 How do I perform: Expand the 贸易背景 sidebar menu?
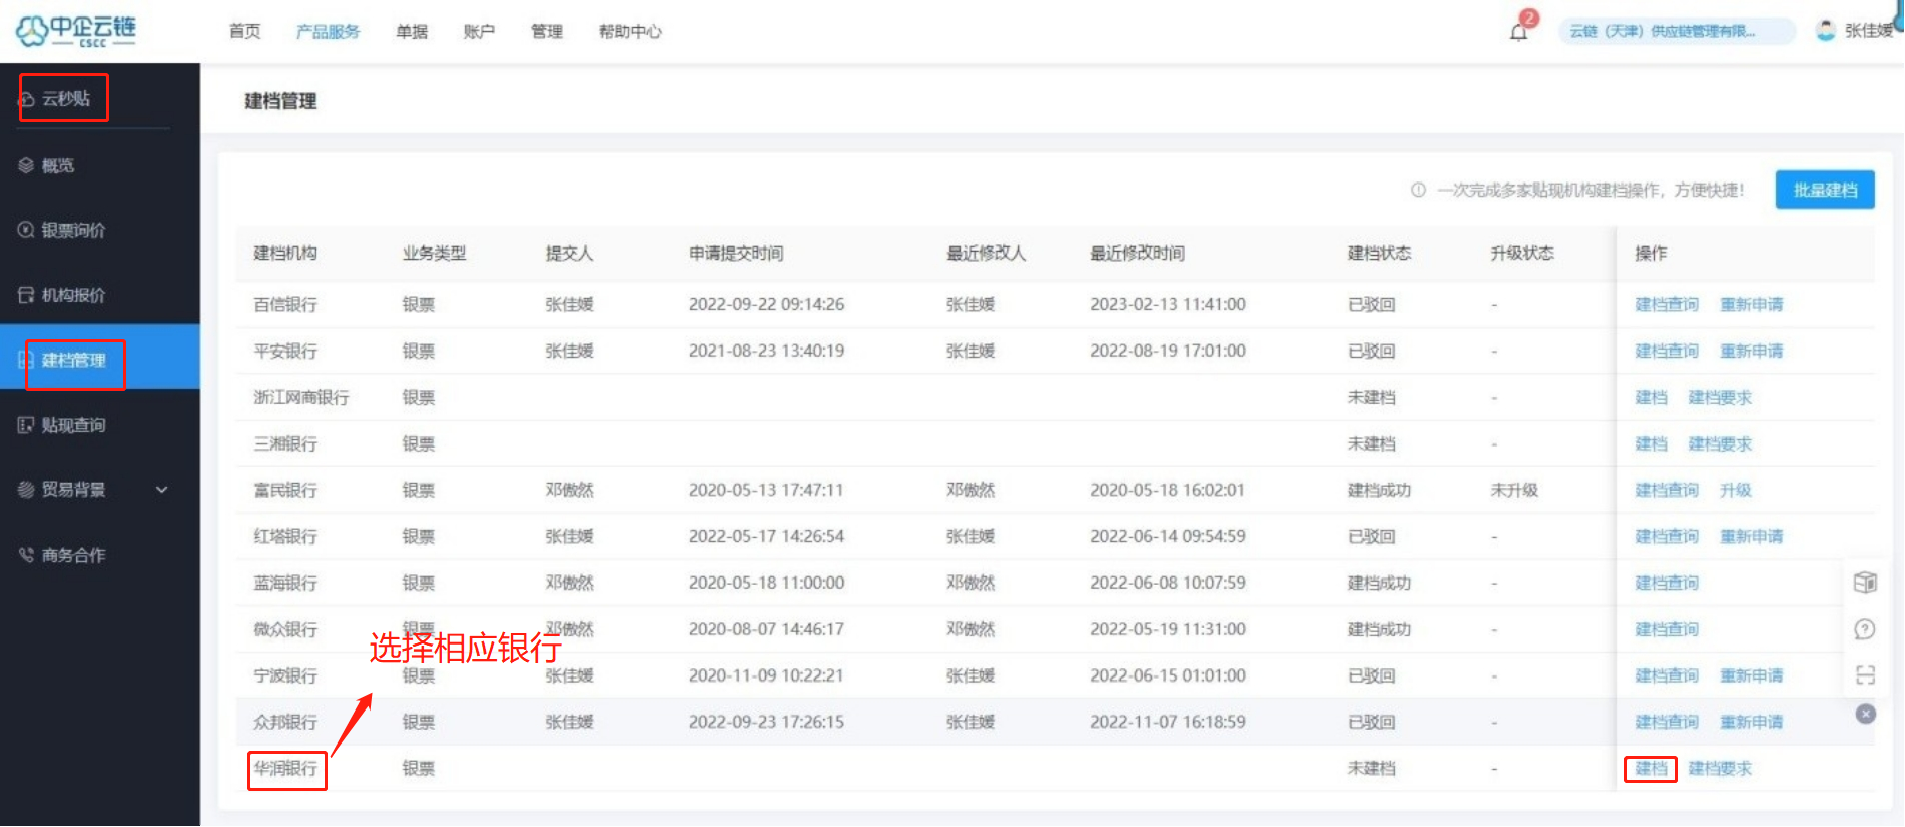coord(161,490)
